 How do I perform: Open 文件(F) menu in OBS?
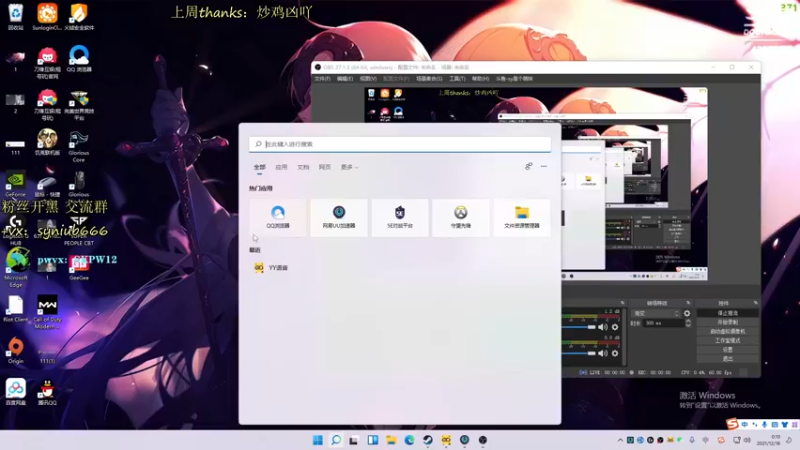pyautogui.click(x=322, y=79)
